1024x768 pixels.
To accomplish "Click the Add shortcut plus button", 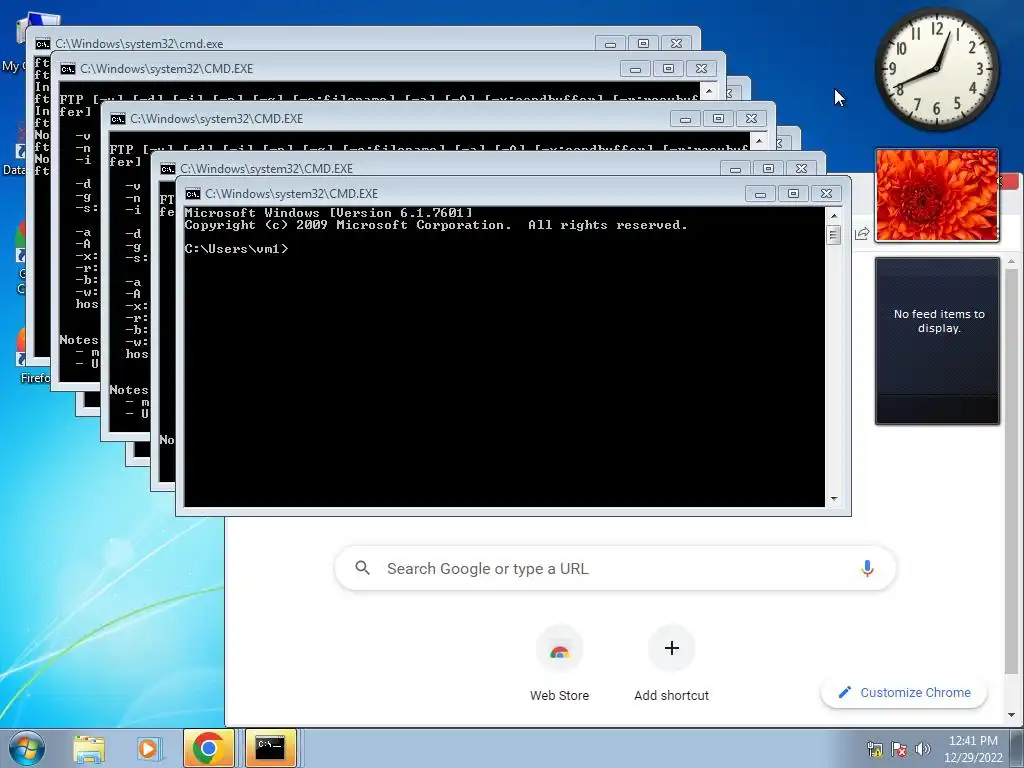I will (671, 648).
